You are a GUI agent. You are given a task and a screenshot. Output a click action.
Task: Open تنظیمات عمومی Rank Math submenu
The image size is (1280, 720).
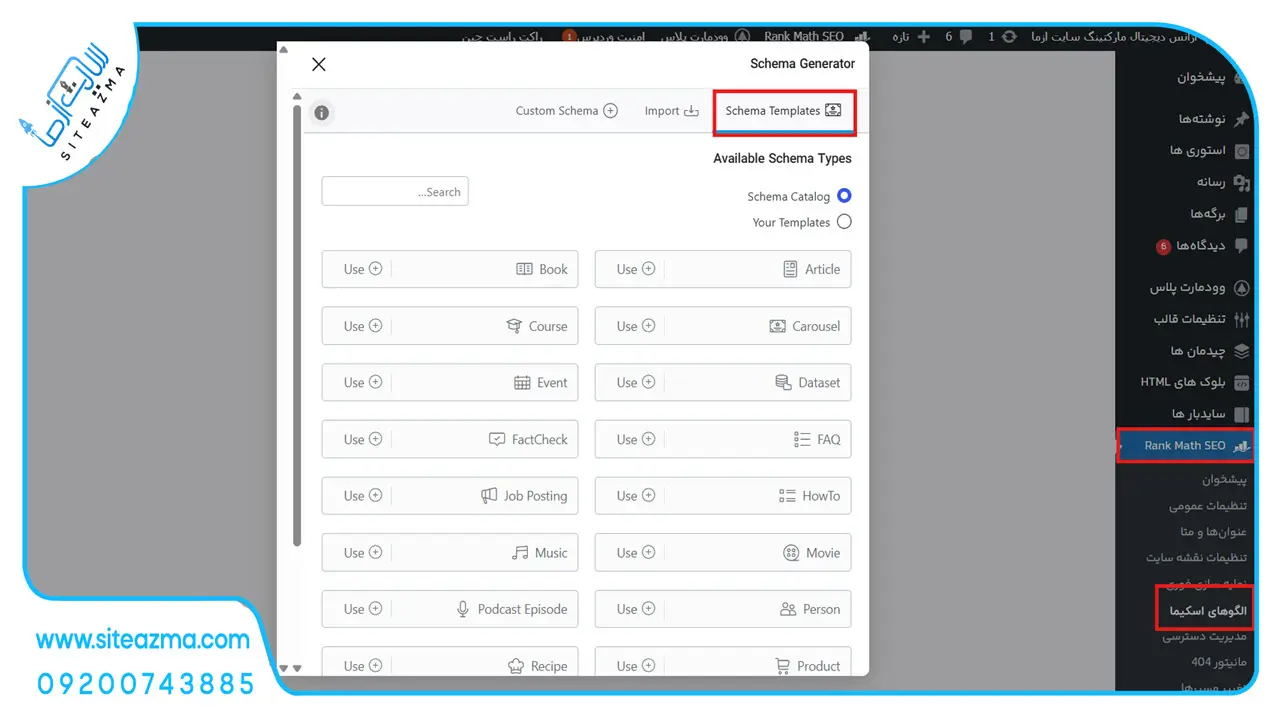(x=1208, y=506)
